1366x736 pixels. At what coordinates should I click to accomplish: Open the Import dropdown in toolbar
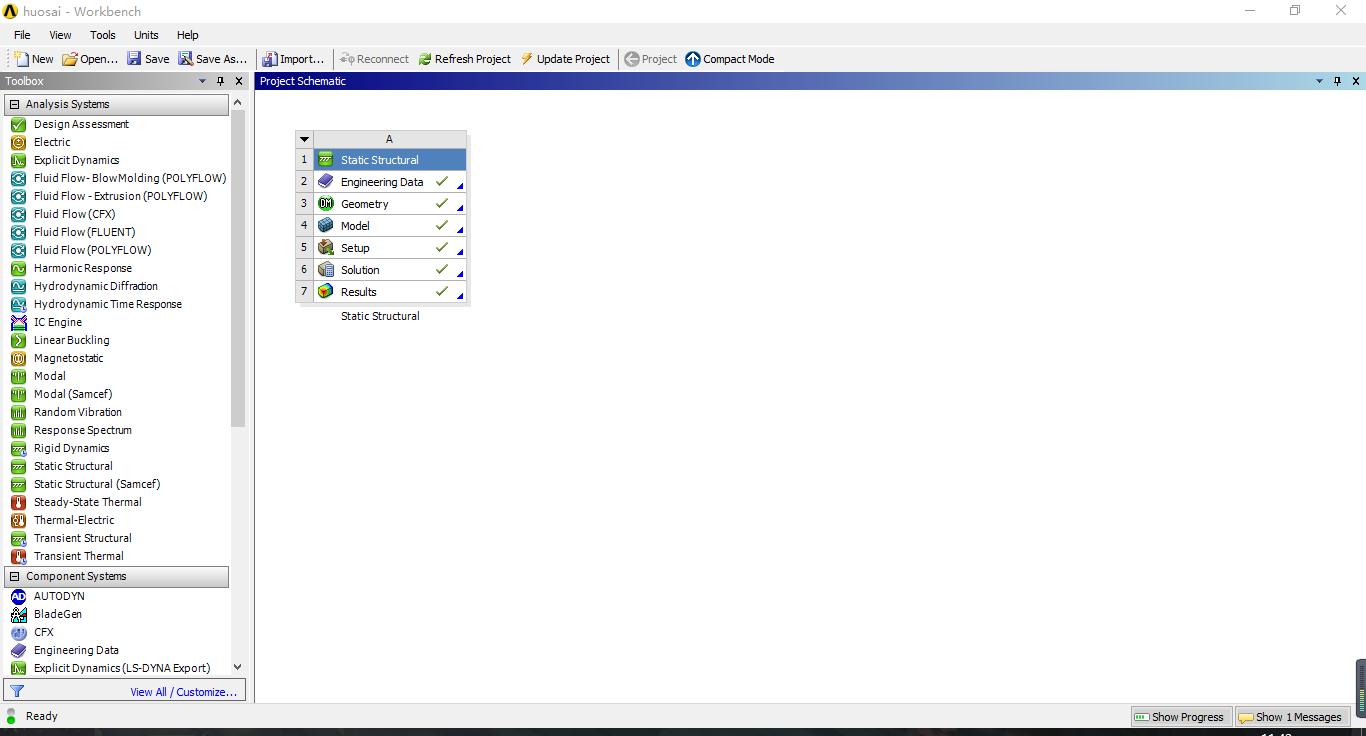coord(294,59)
